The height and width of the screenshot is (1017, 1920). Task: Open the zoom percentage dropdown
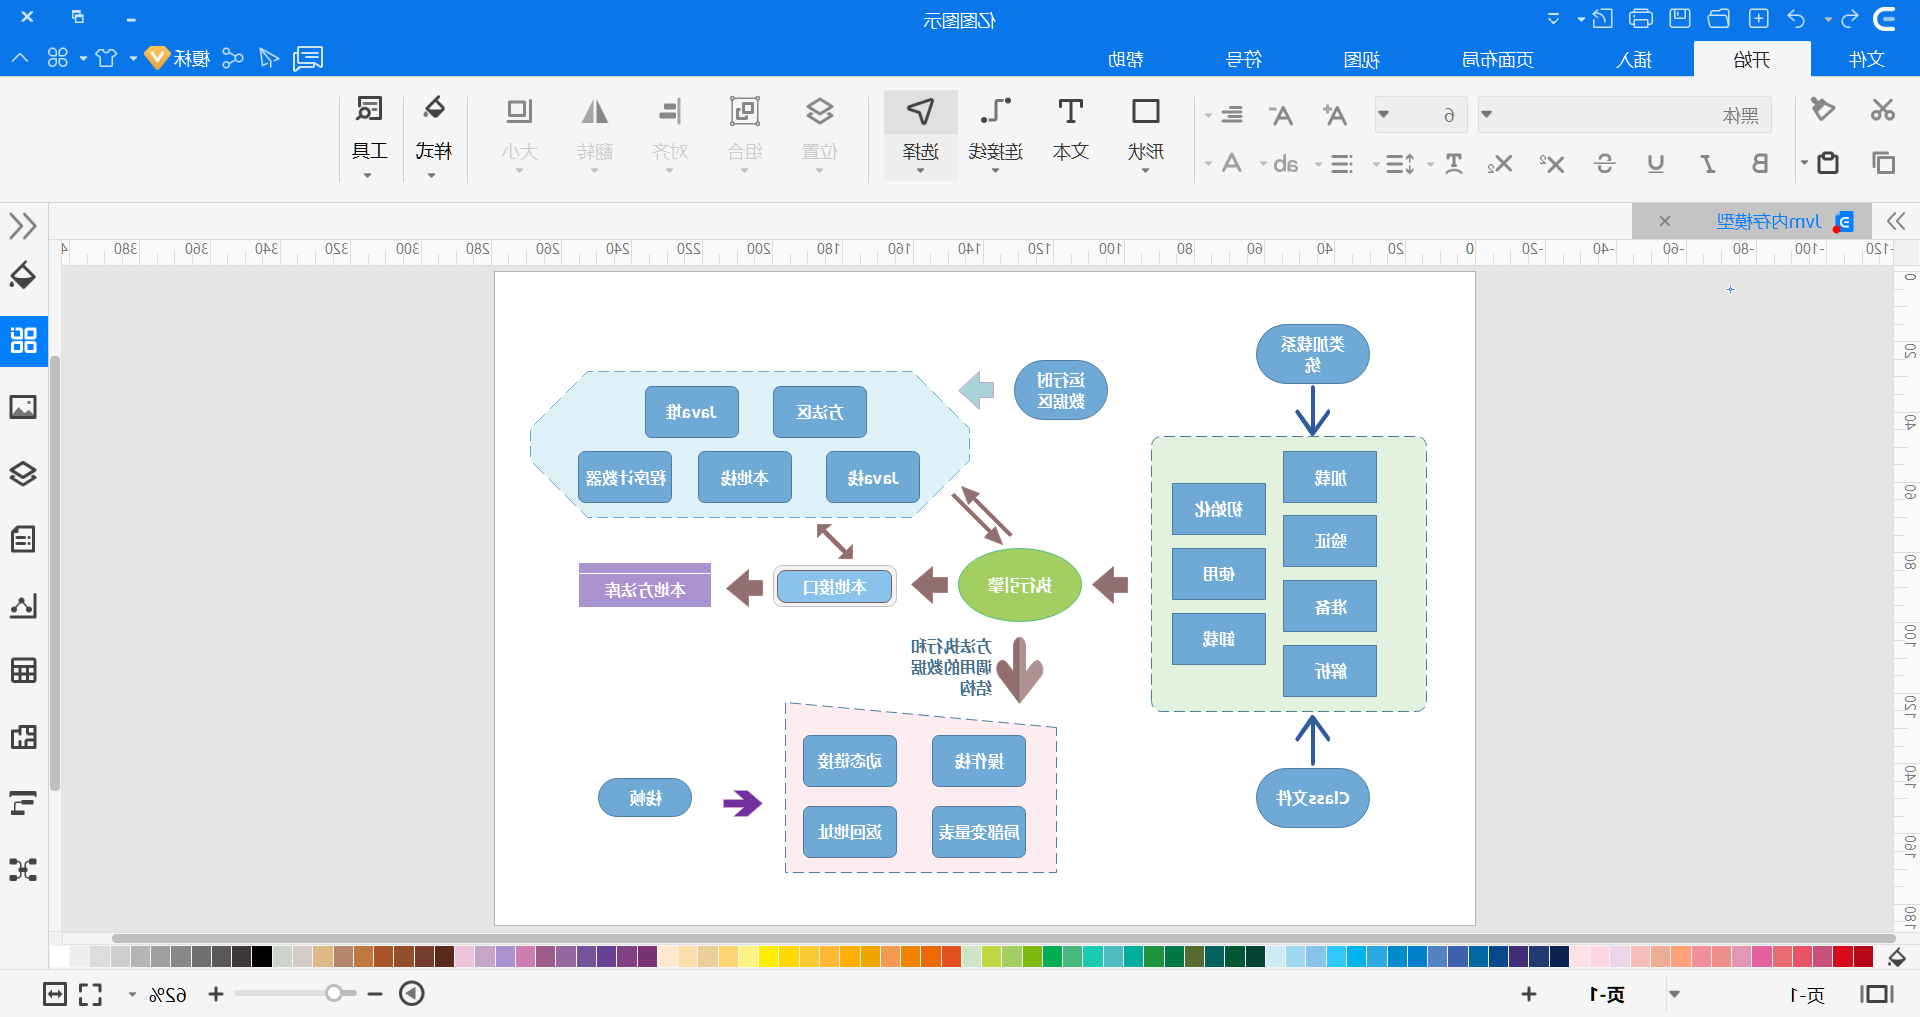[132, 994]
